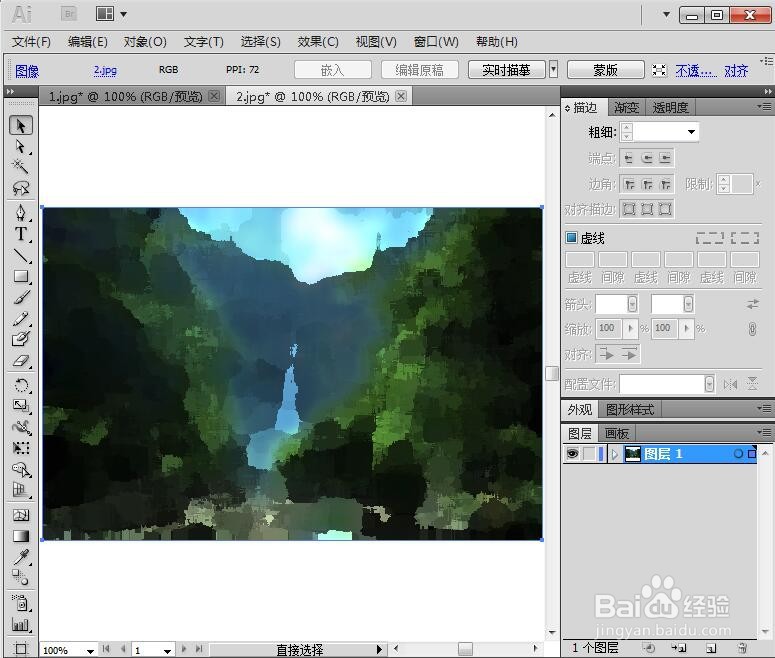Click the delete layer trash icon
The image size is (775, 658).
(742, 648)
